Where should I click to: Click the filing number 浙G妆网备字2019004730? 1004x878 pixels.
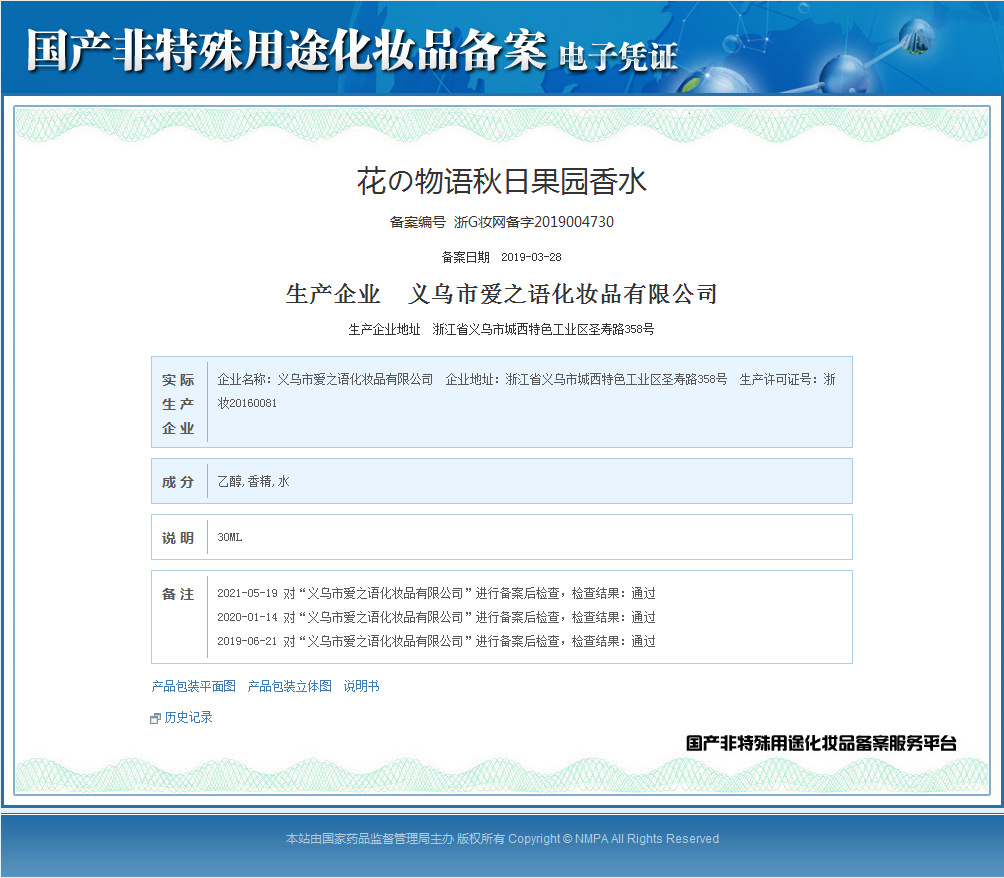(x=533, y=222)
